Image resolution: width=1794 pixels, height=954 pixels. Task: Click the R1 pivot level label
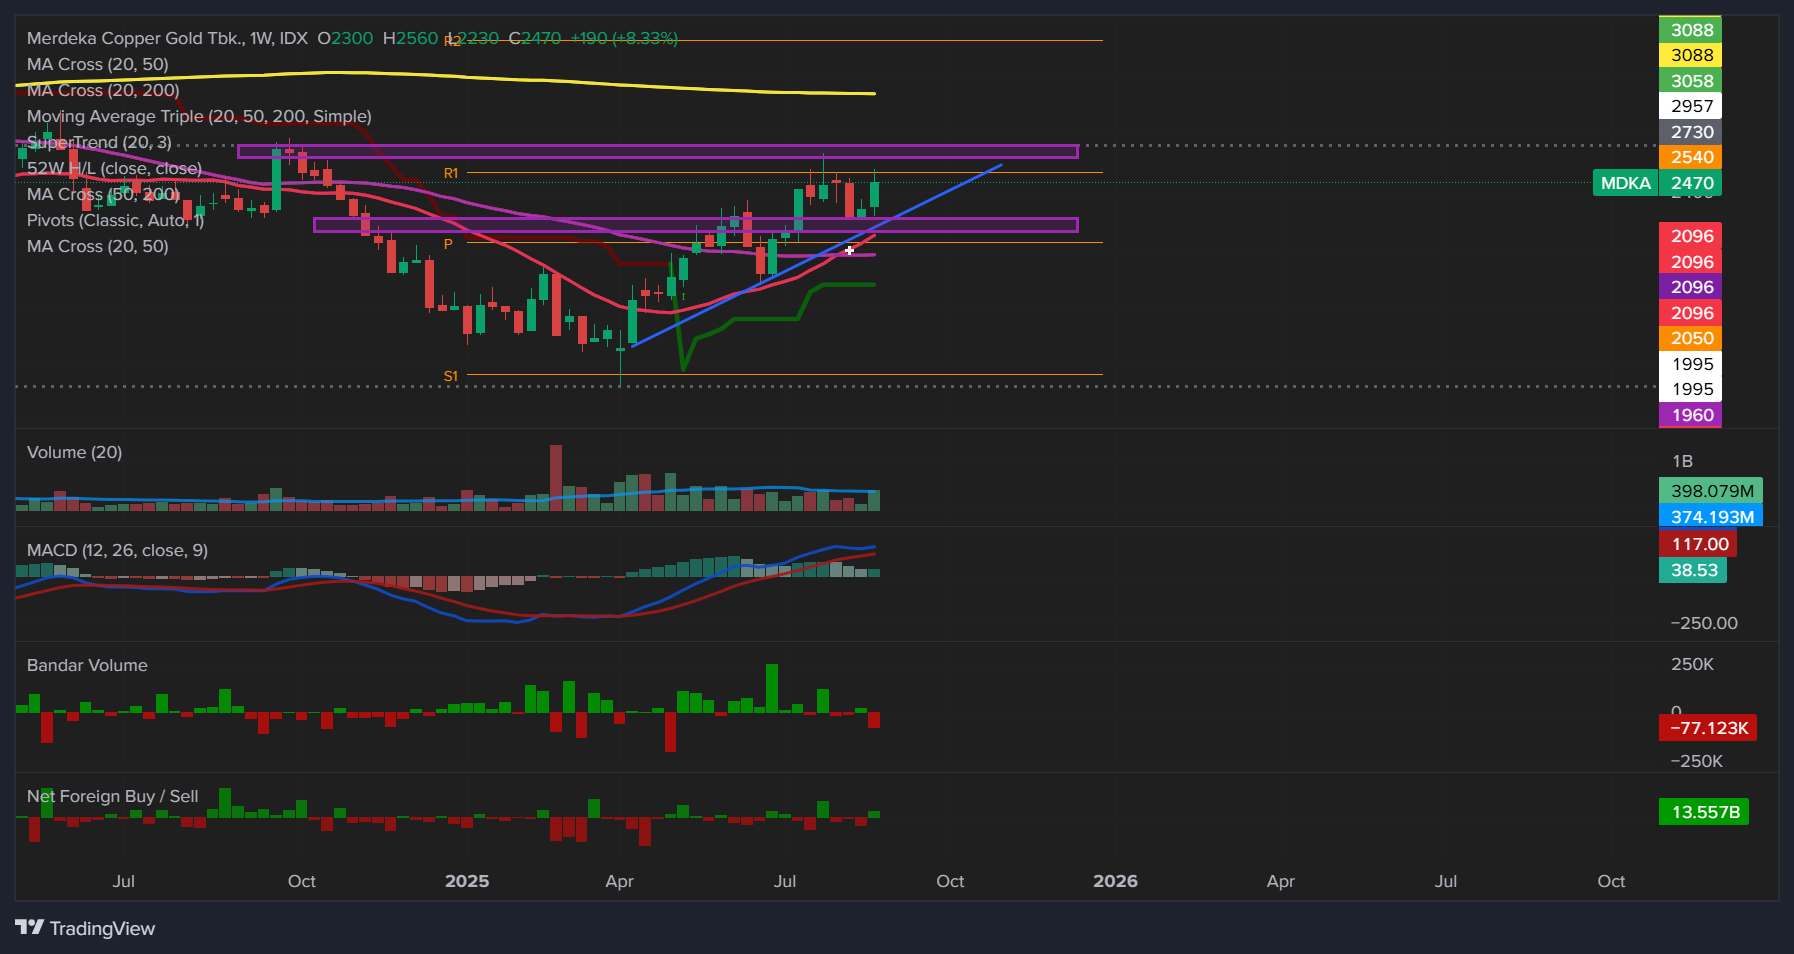451,173
